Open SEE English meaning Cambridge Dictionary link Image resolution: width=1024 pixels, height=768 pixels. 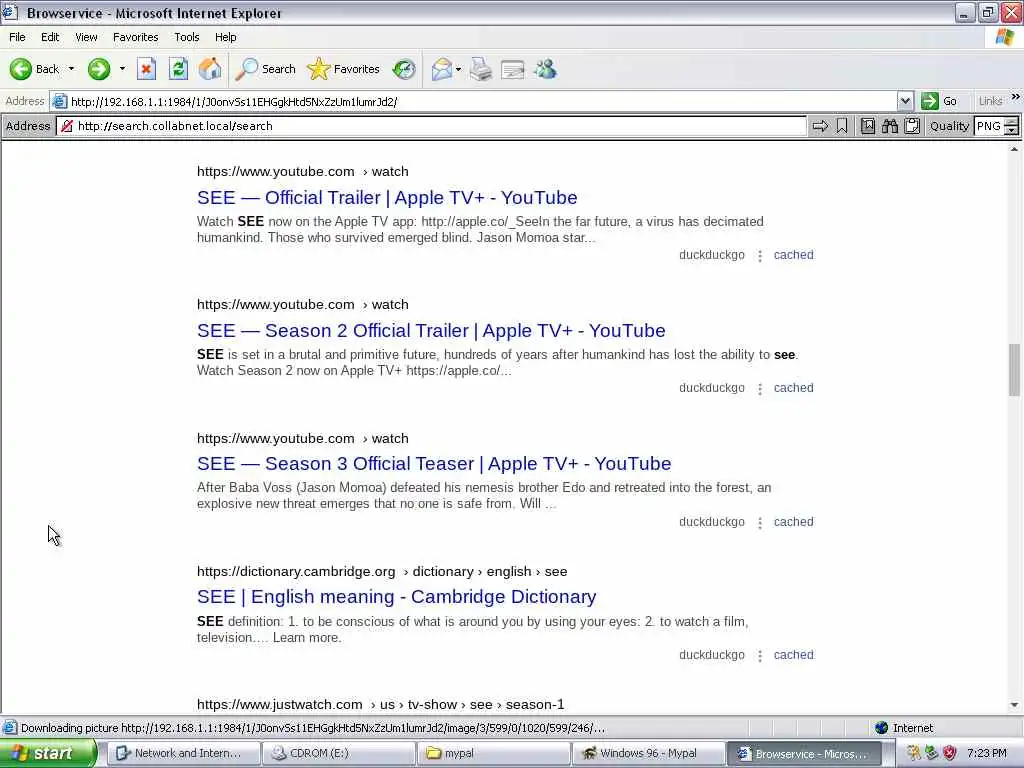coord(396,597)
